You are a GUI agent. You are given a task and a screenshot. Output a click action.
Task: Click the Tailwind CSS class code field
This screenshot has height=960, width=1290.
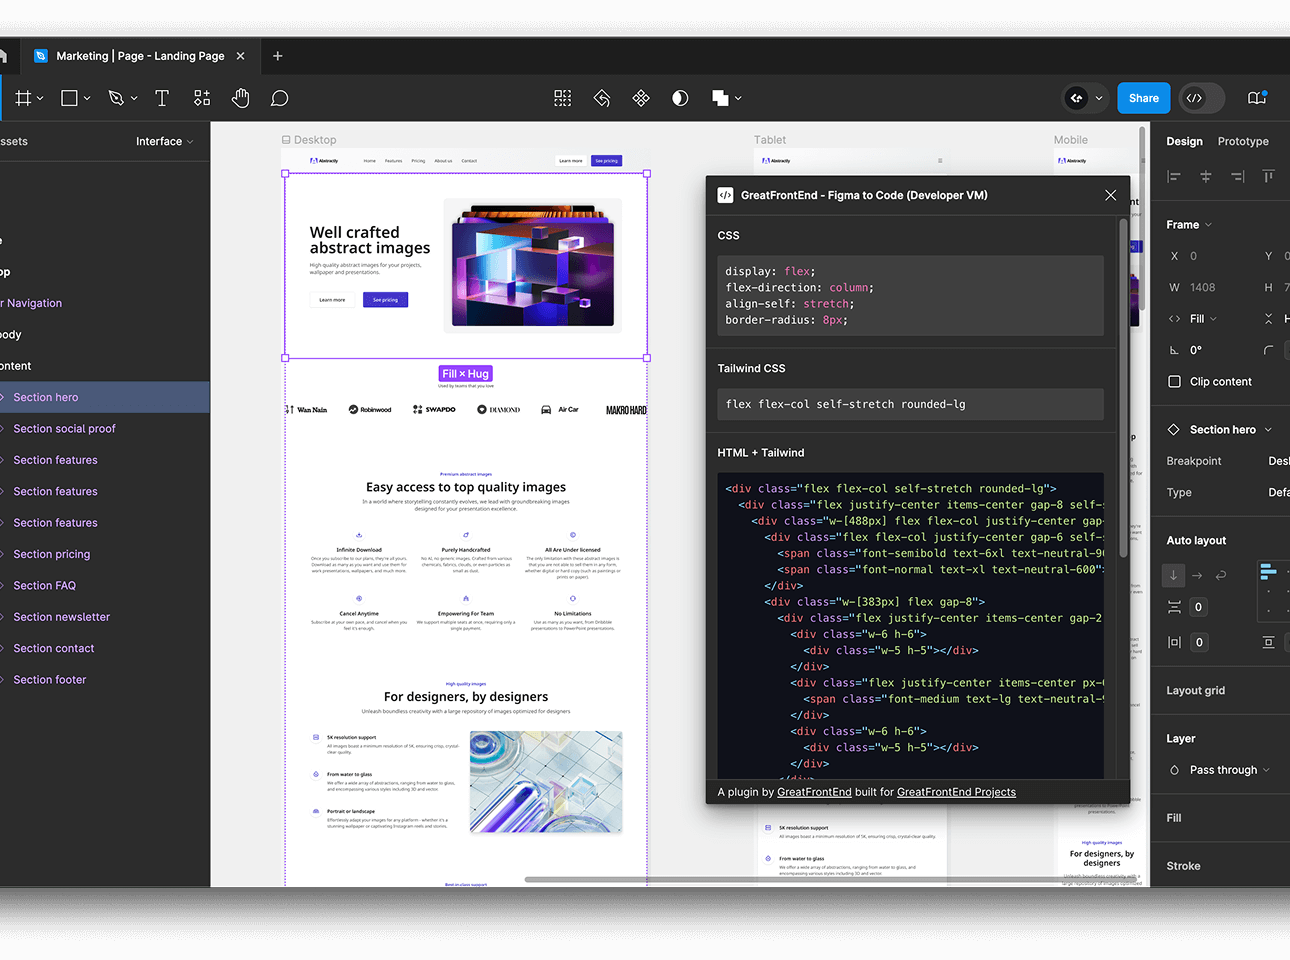[x=910, y=405]
